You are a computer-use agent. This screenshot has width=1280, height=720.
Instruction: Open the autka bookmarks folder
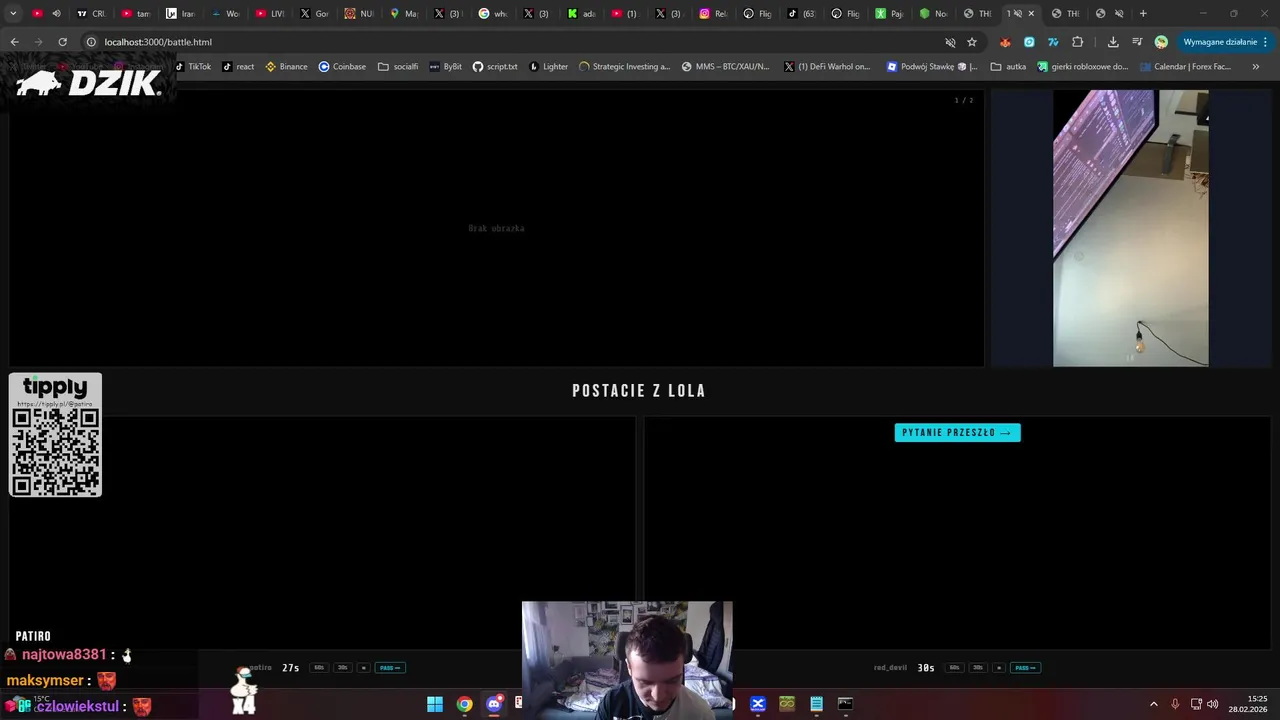tap(1008, 67)
